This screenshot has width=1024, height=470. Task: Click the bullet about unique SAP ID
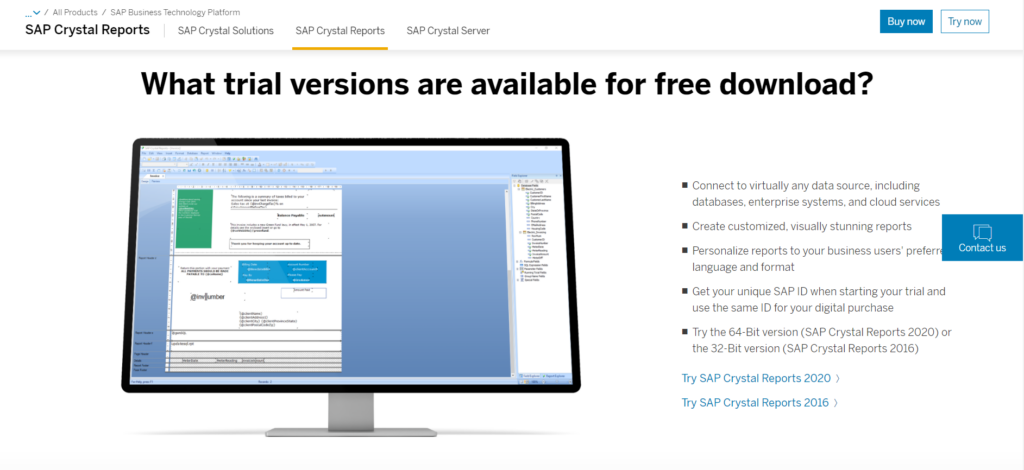tap(818, 300)
